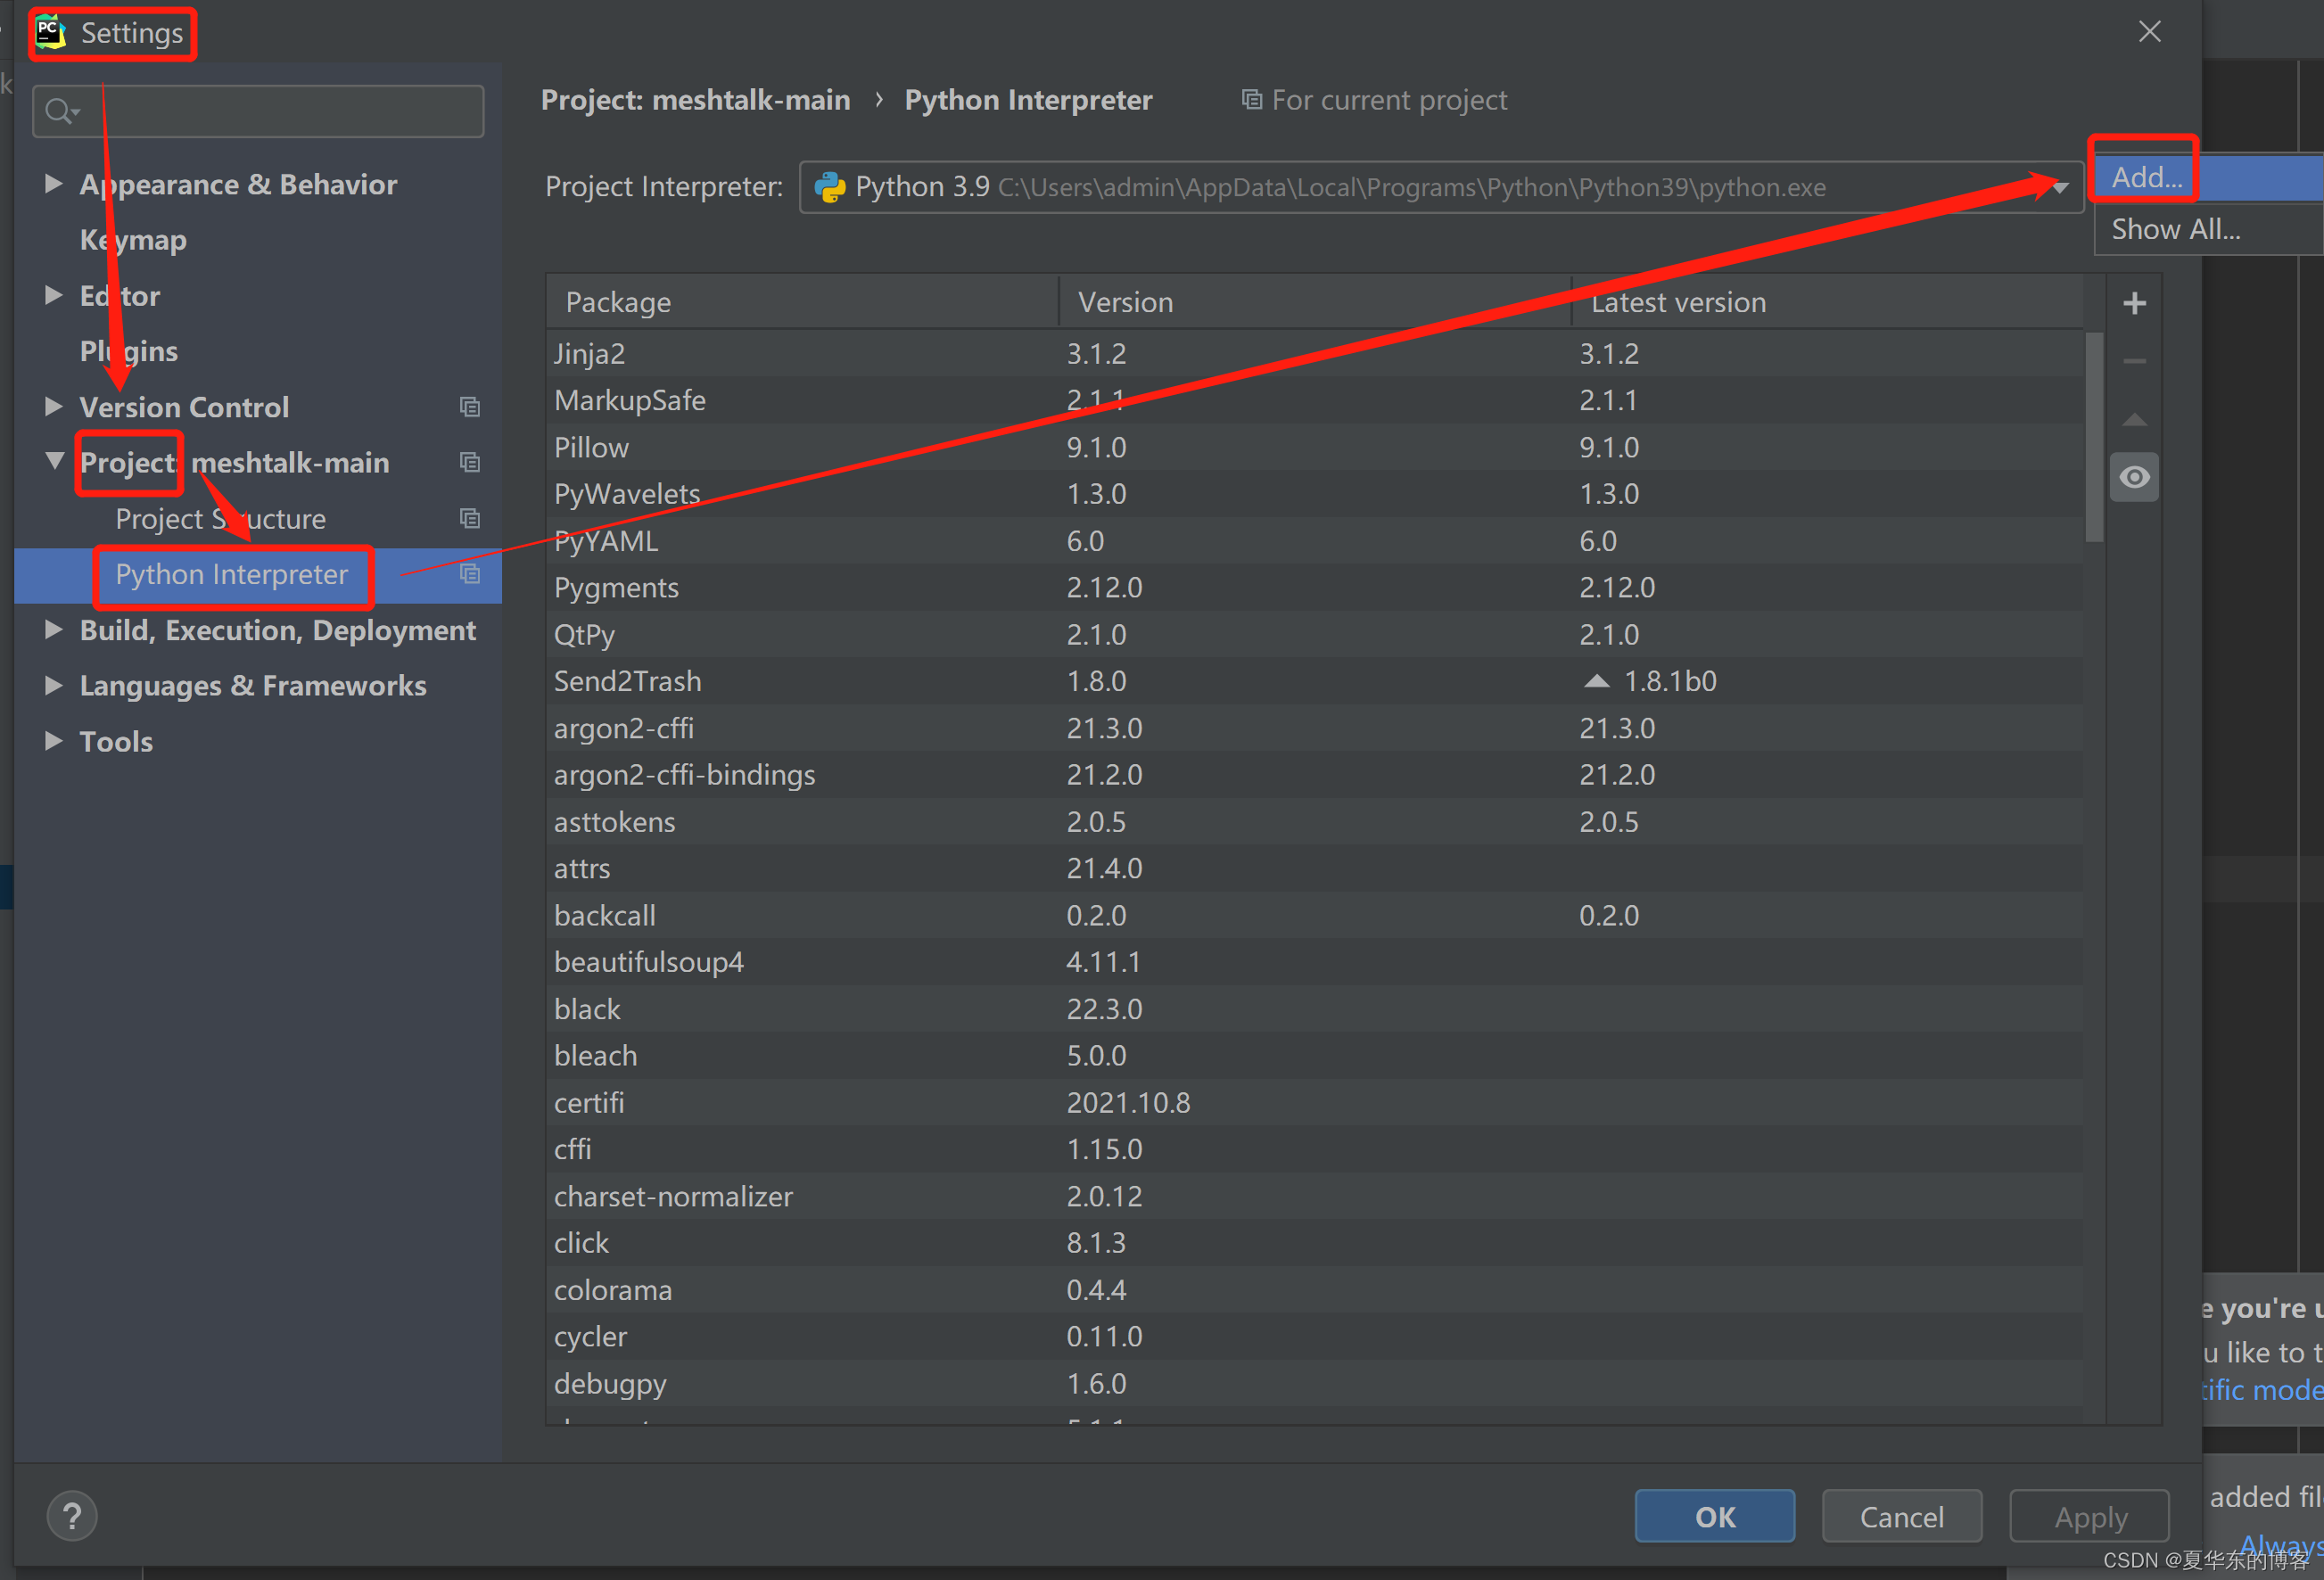Click project-level icon beside Project Structure
The image size is (2324, 1580).
469,518
